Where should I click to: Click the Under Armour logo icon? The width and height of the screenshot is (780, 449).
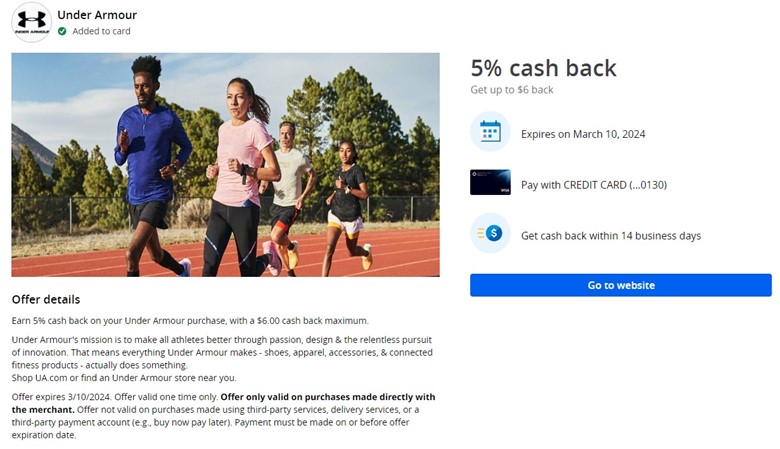[x=31, y=22]
